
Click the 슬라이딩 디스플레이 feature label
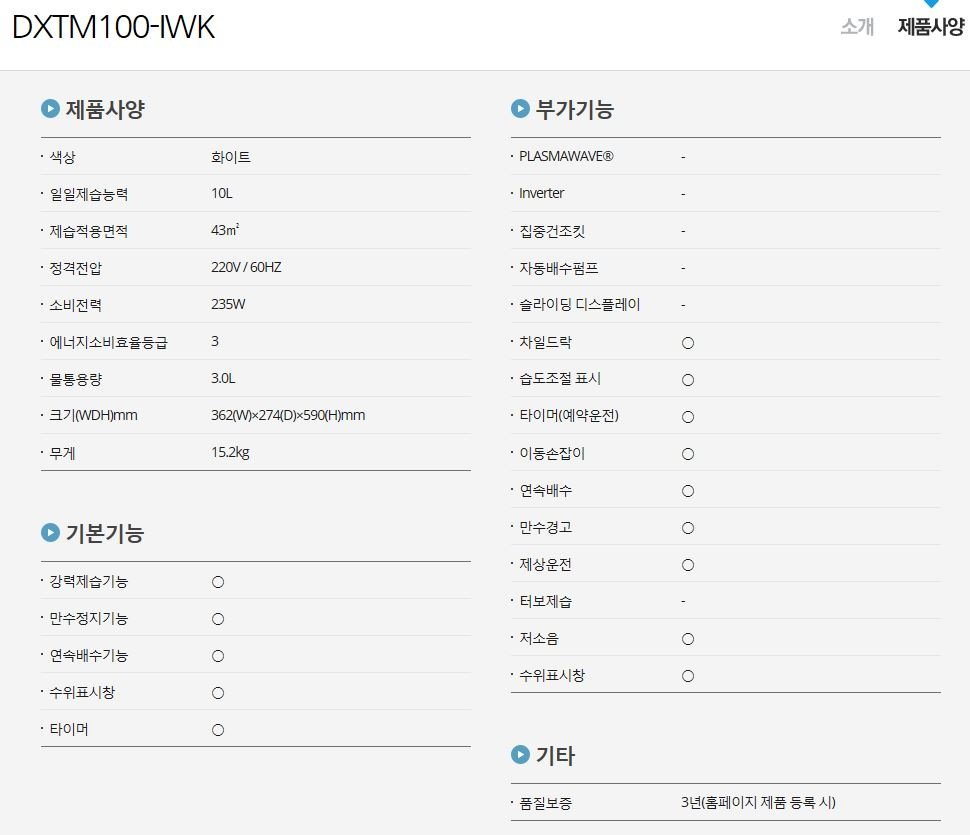click(580, 305)
